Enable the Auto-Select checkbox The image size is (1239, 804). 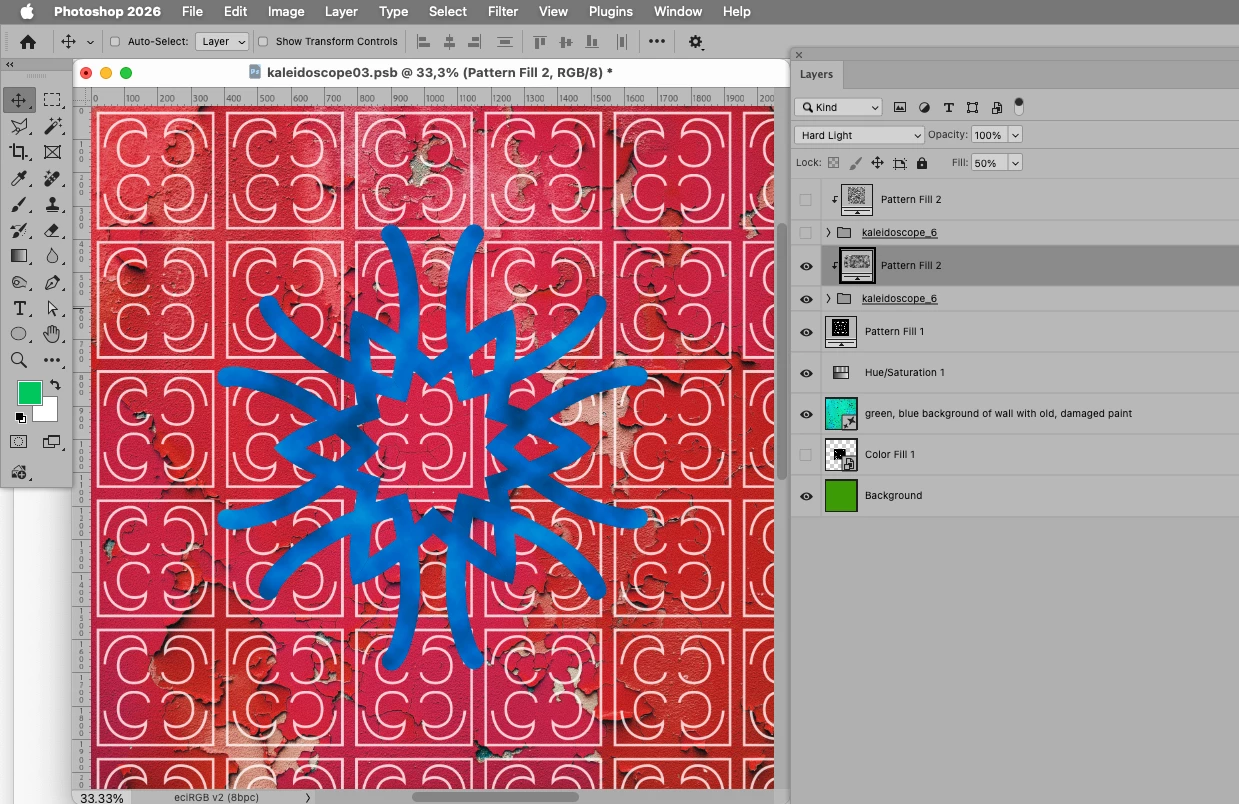pyautogui.click(x=114, y=42)
